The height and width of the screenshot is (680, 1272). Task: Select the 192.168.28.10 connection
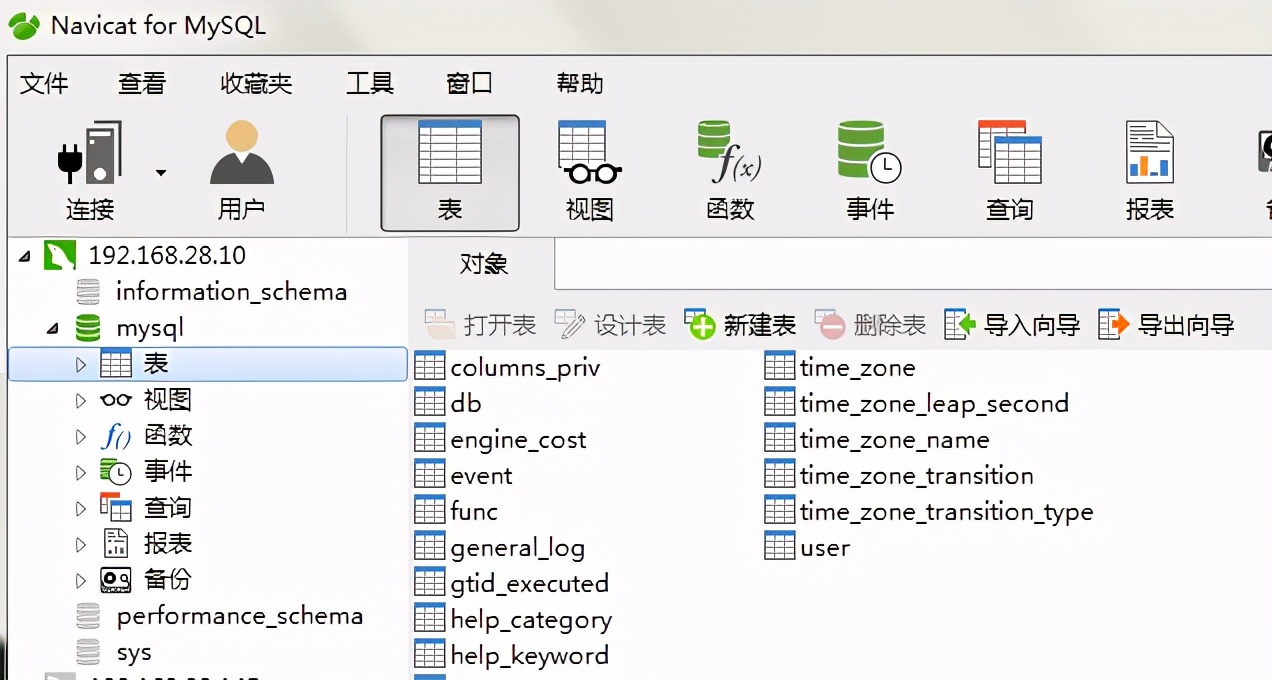pyautogui.click(x=166, y=255)
